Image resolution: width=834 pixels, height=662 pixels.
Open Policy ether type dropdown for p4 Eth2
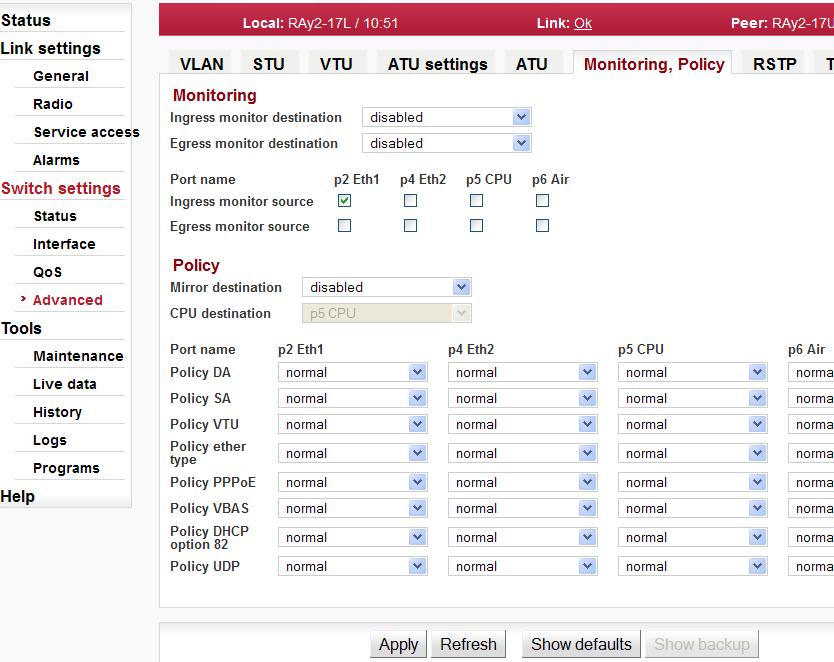522,453
